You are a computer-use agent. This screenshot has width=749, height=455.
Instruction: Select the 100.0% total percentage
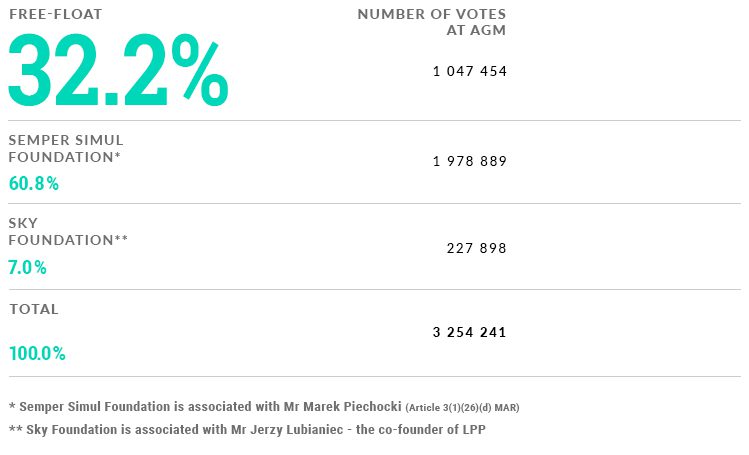point(37,353)
